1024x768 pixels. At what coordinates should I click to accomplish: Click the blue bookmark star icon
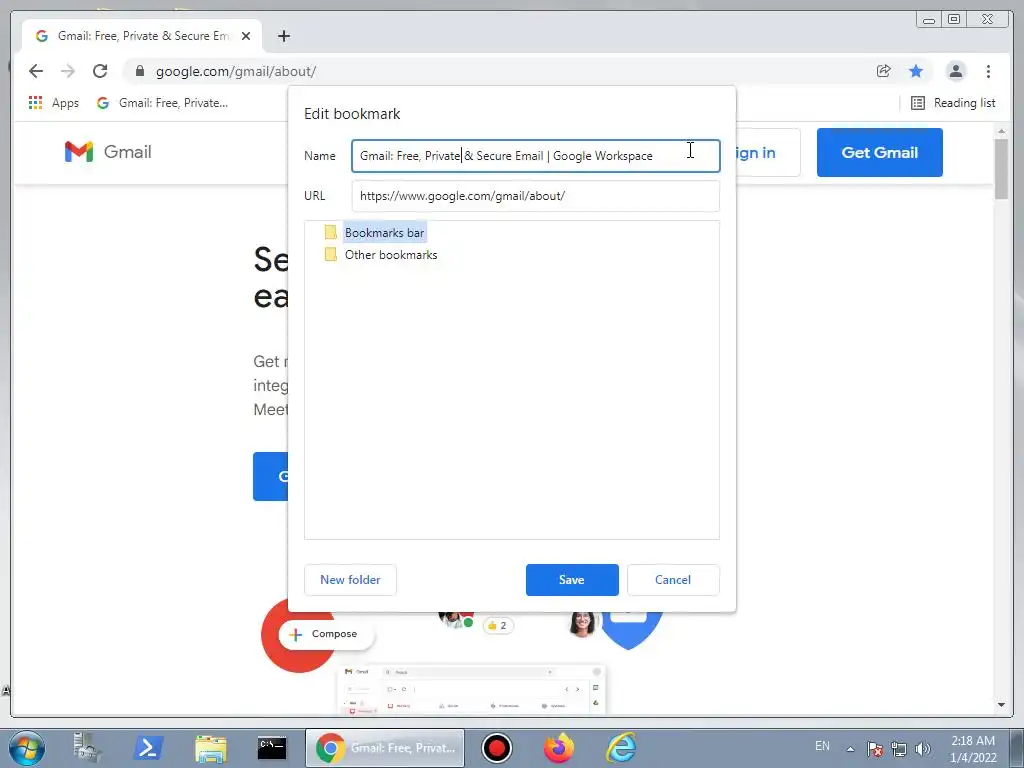tap(916, 71)
